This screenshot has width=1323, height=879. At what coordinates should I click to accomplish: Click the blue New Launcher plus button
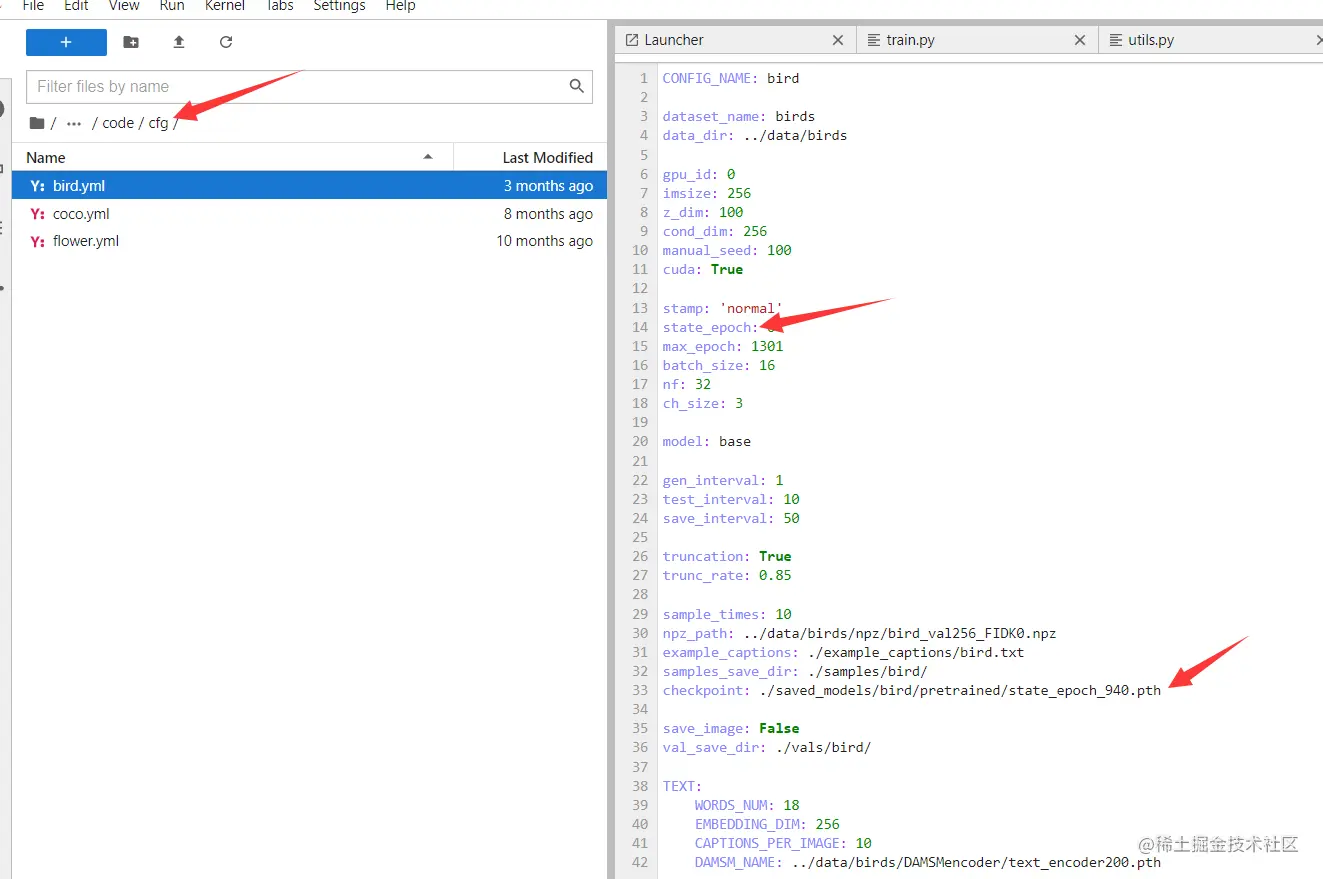(66, 42)
